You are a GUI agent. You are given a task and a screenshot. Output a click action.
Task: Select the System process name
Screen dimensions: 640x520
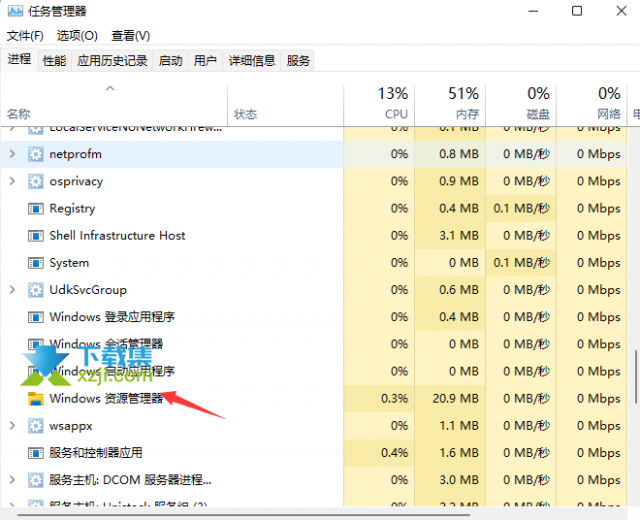click(x=69, y=263)
